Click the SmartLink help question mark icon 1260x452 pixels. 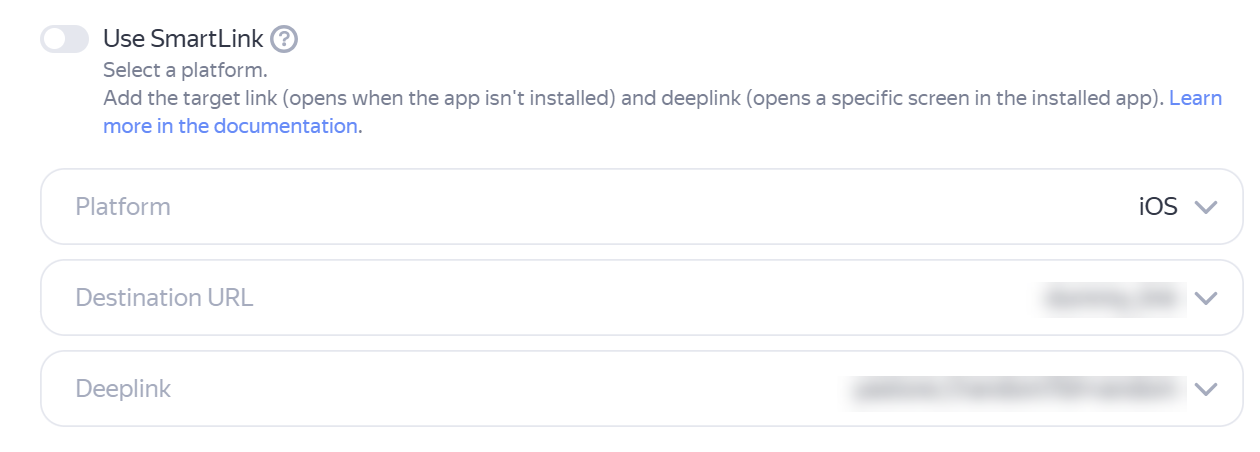[x=285, y=39]
